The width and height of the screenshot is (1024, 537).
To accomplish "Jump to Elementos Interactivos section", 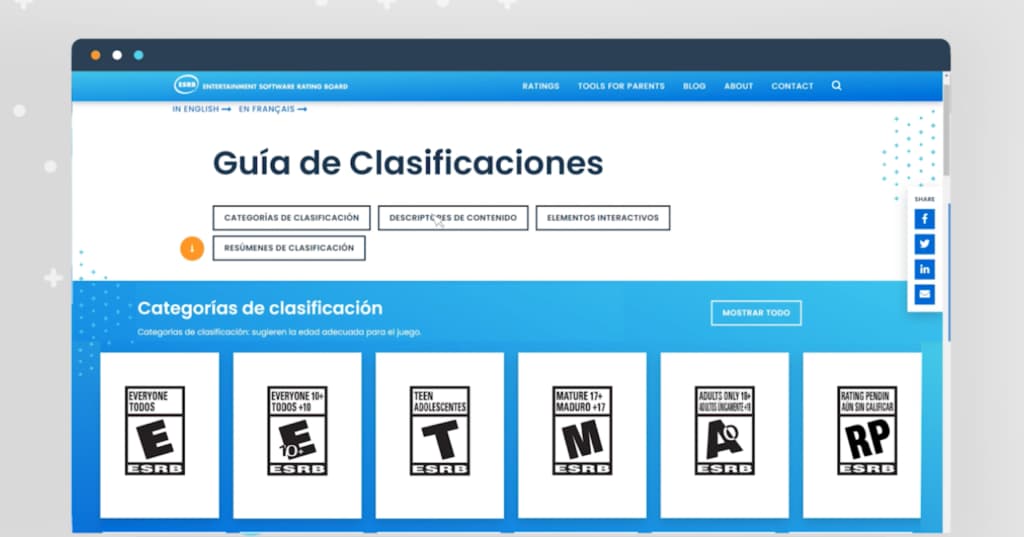I will [603, 218].
